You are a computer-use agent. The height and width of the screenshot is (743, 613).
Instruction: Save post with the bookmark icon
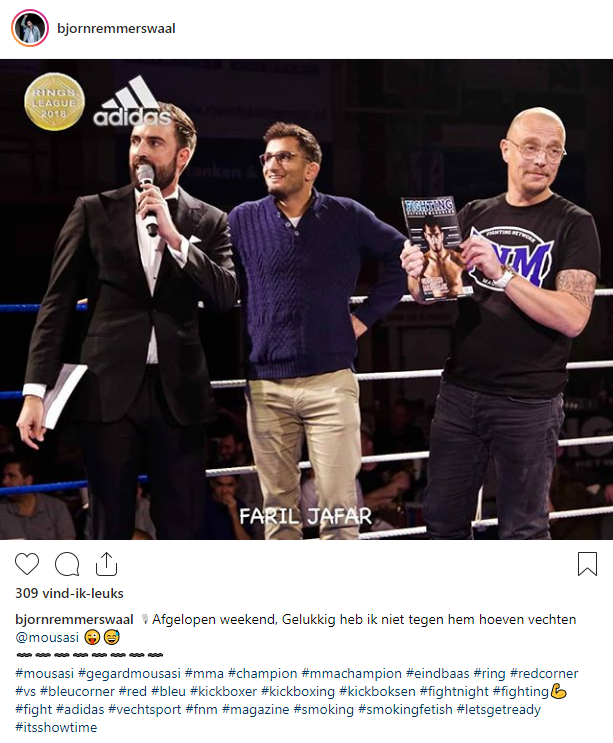pyautogui.click(x=587, y=564)
